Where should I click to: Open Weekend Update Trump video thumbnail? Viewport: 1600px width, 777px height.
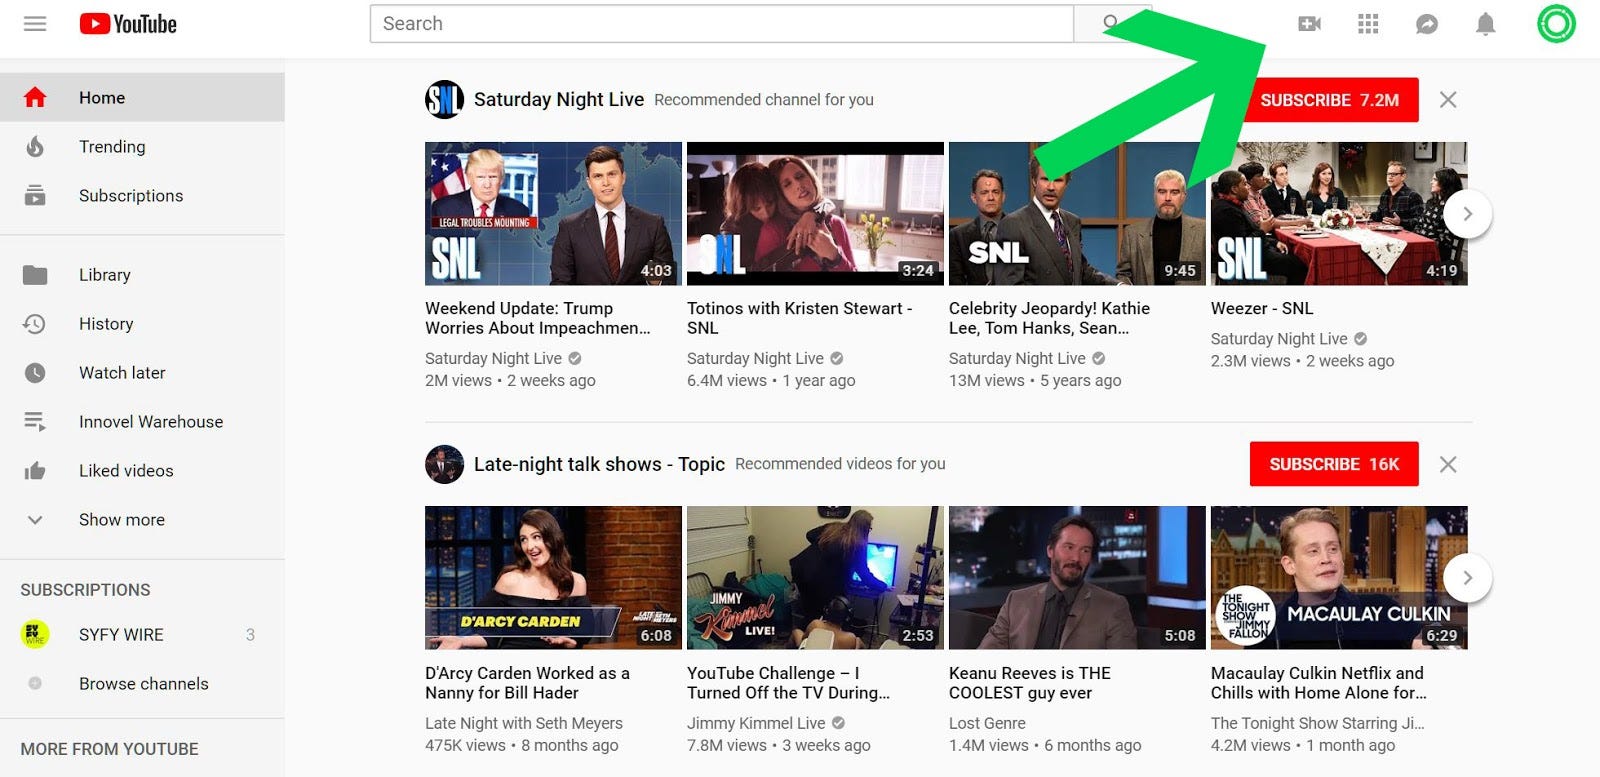553,214
